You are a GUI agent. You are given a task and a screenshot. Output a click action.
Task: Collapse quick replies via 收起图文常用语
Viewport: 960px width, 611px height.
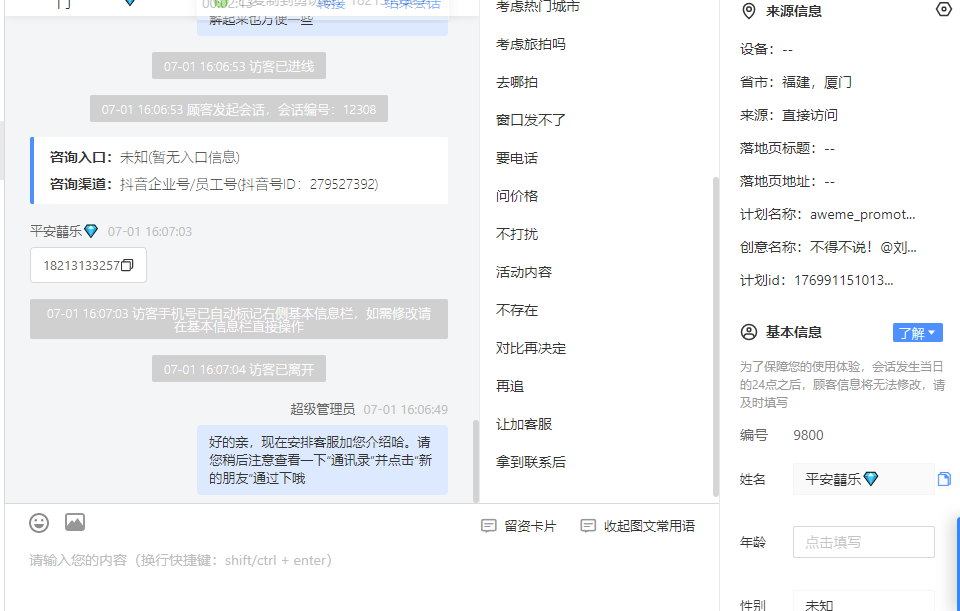(637, 526)
